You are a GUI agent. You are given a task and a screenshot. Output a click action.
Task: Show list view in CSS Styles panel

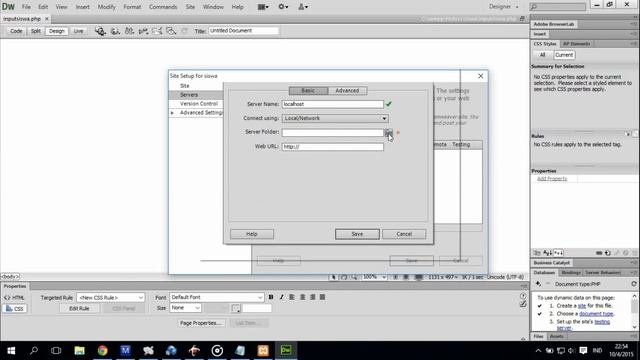[548, 253]
